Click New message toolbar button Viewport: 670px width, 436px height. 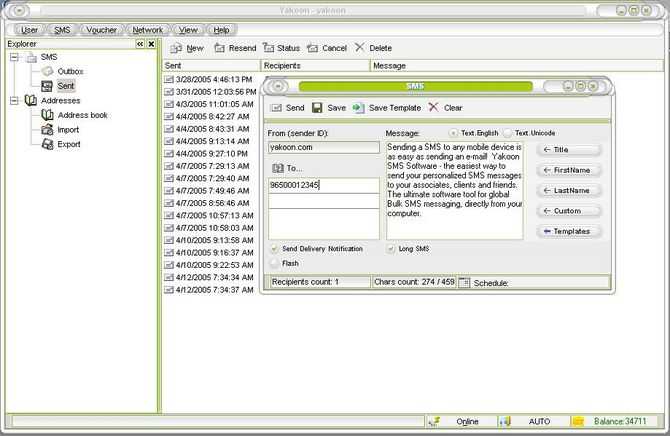coord(187,48)
